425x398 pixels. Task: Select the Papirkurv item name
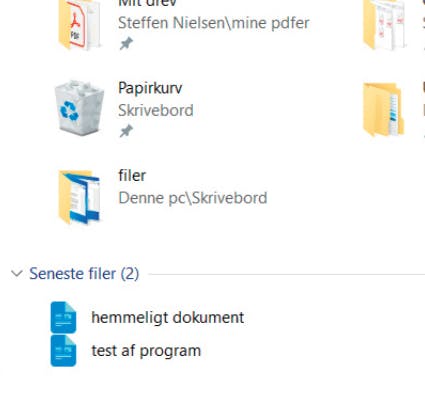click(150, 88)
